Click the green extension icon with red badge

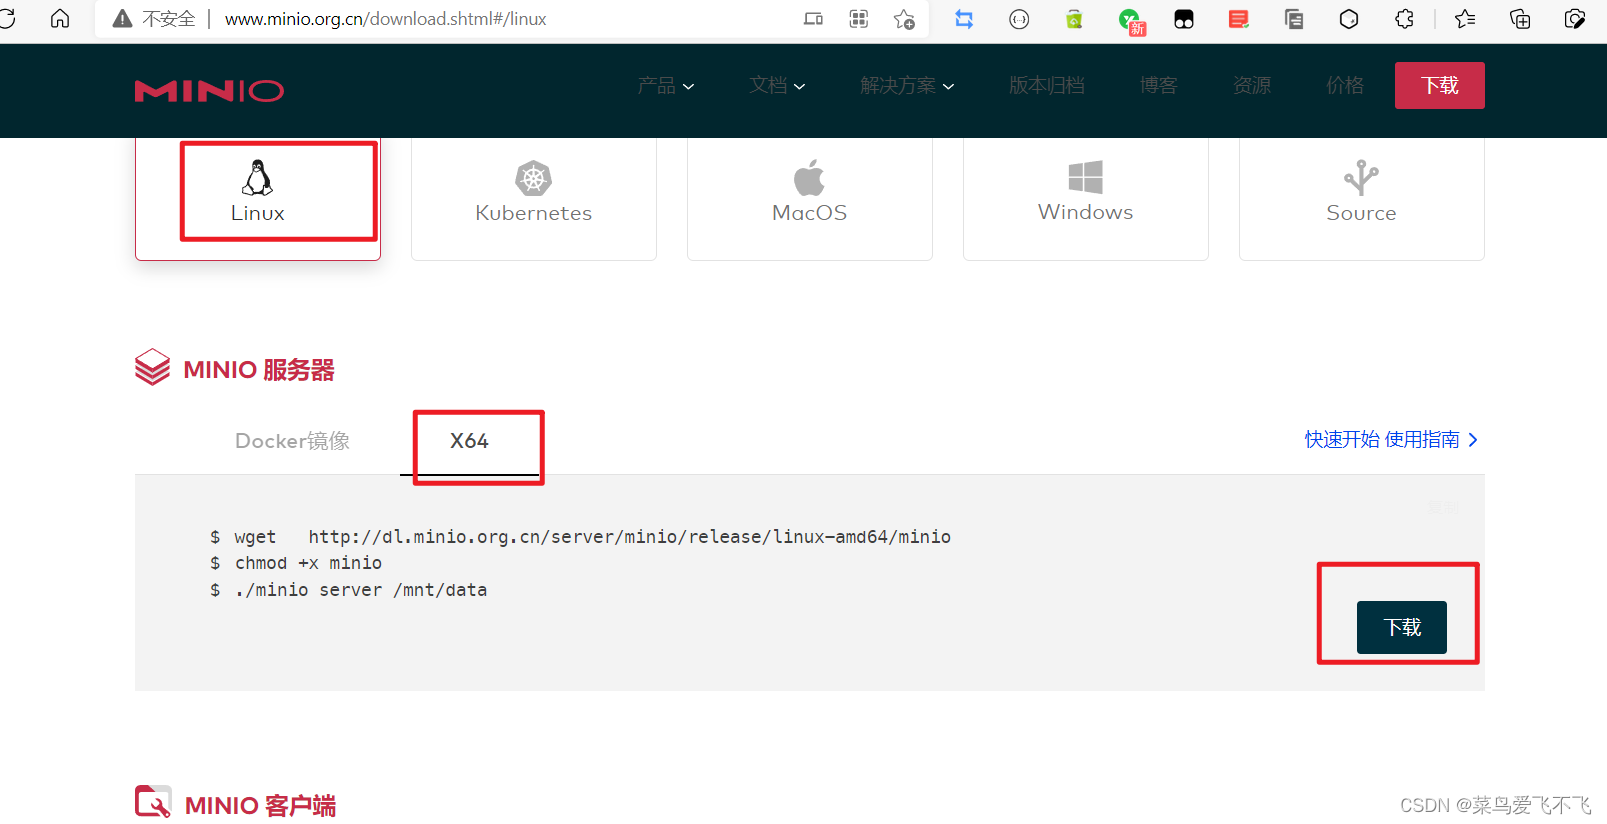click(1130, 20)
